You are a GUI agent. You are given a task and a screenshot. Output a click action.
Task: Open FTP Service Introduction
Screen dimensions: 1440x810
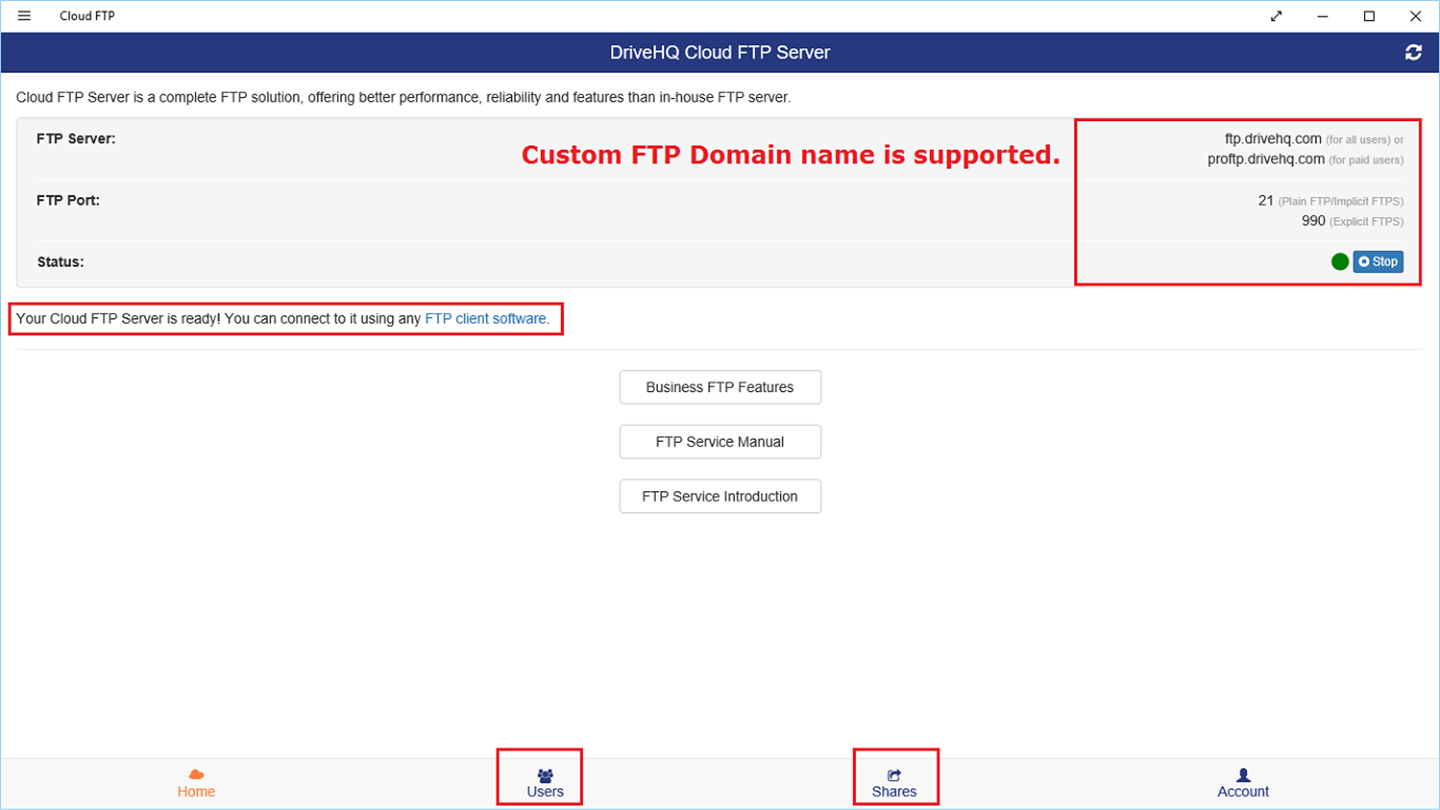point(720,496)
